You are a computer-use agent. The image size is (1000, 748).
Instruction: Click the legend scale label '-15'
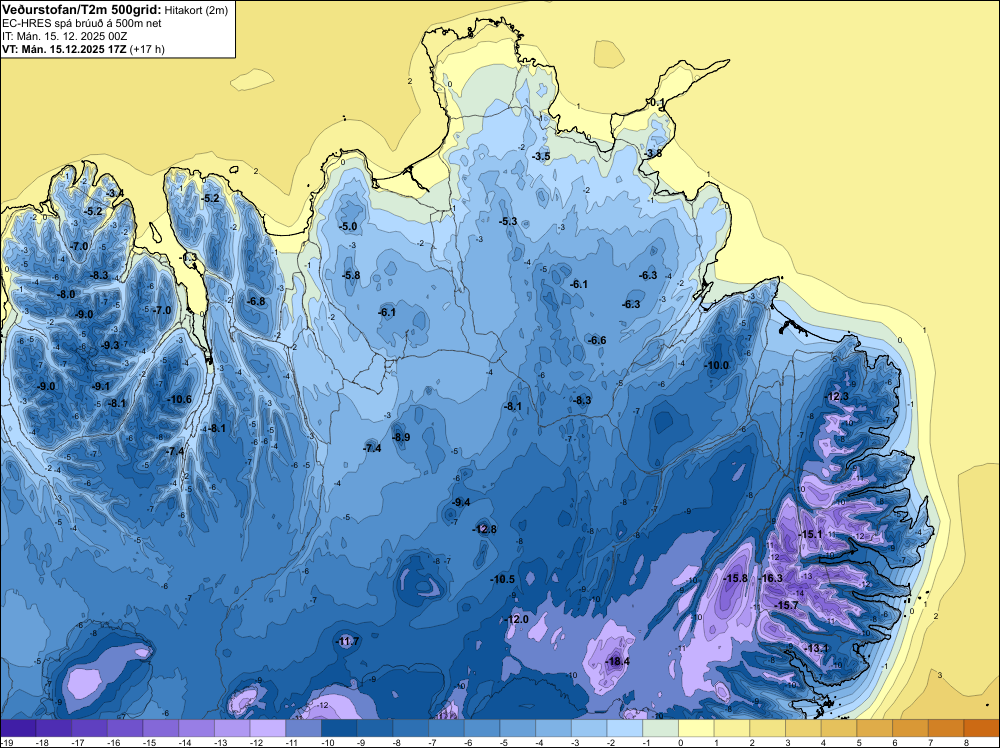tap(149, 742)
